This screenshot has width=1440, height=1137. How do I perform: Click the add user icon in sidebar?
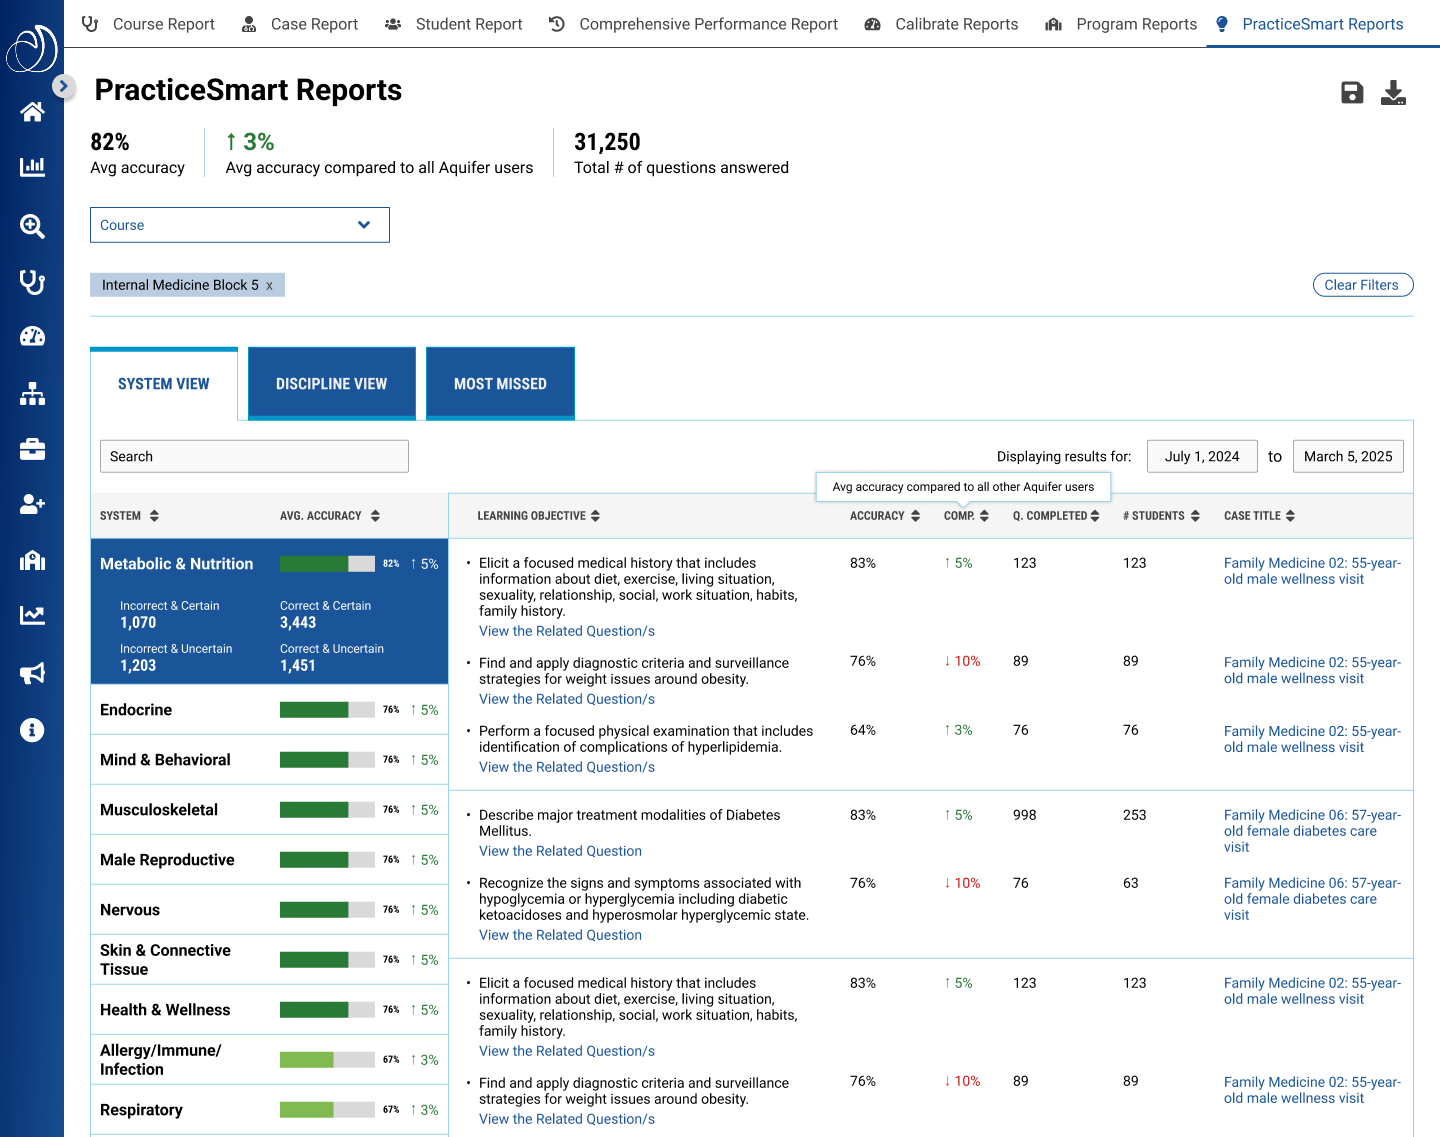tap(32, 504)
